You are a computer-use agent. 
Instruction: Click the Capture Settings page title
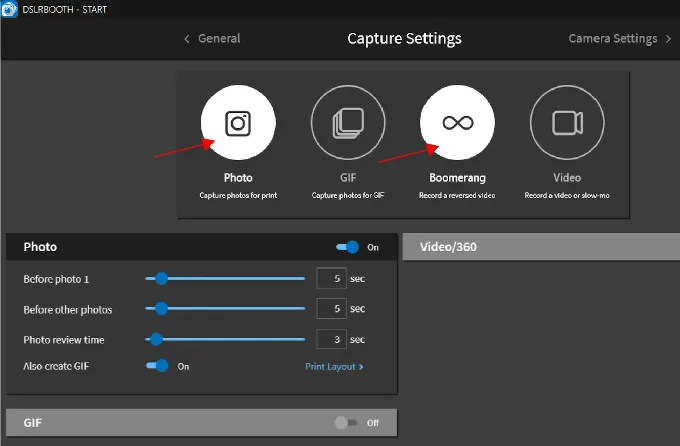404,39
